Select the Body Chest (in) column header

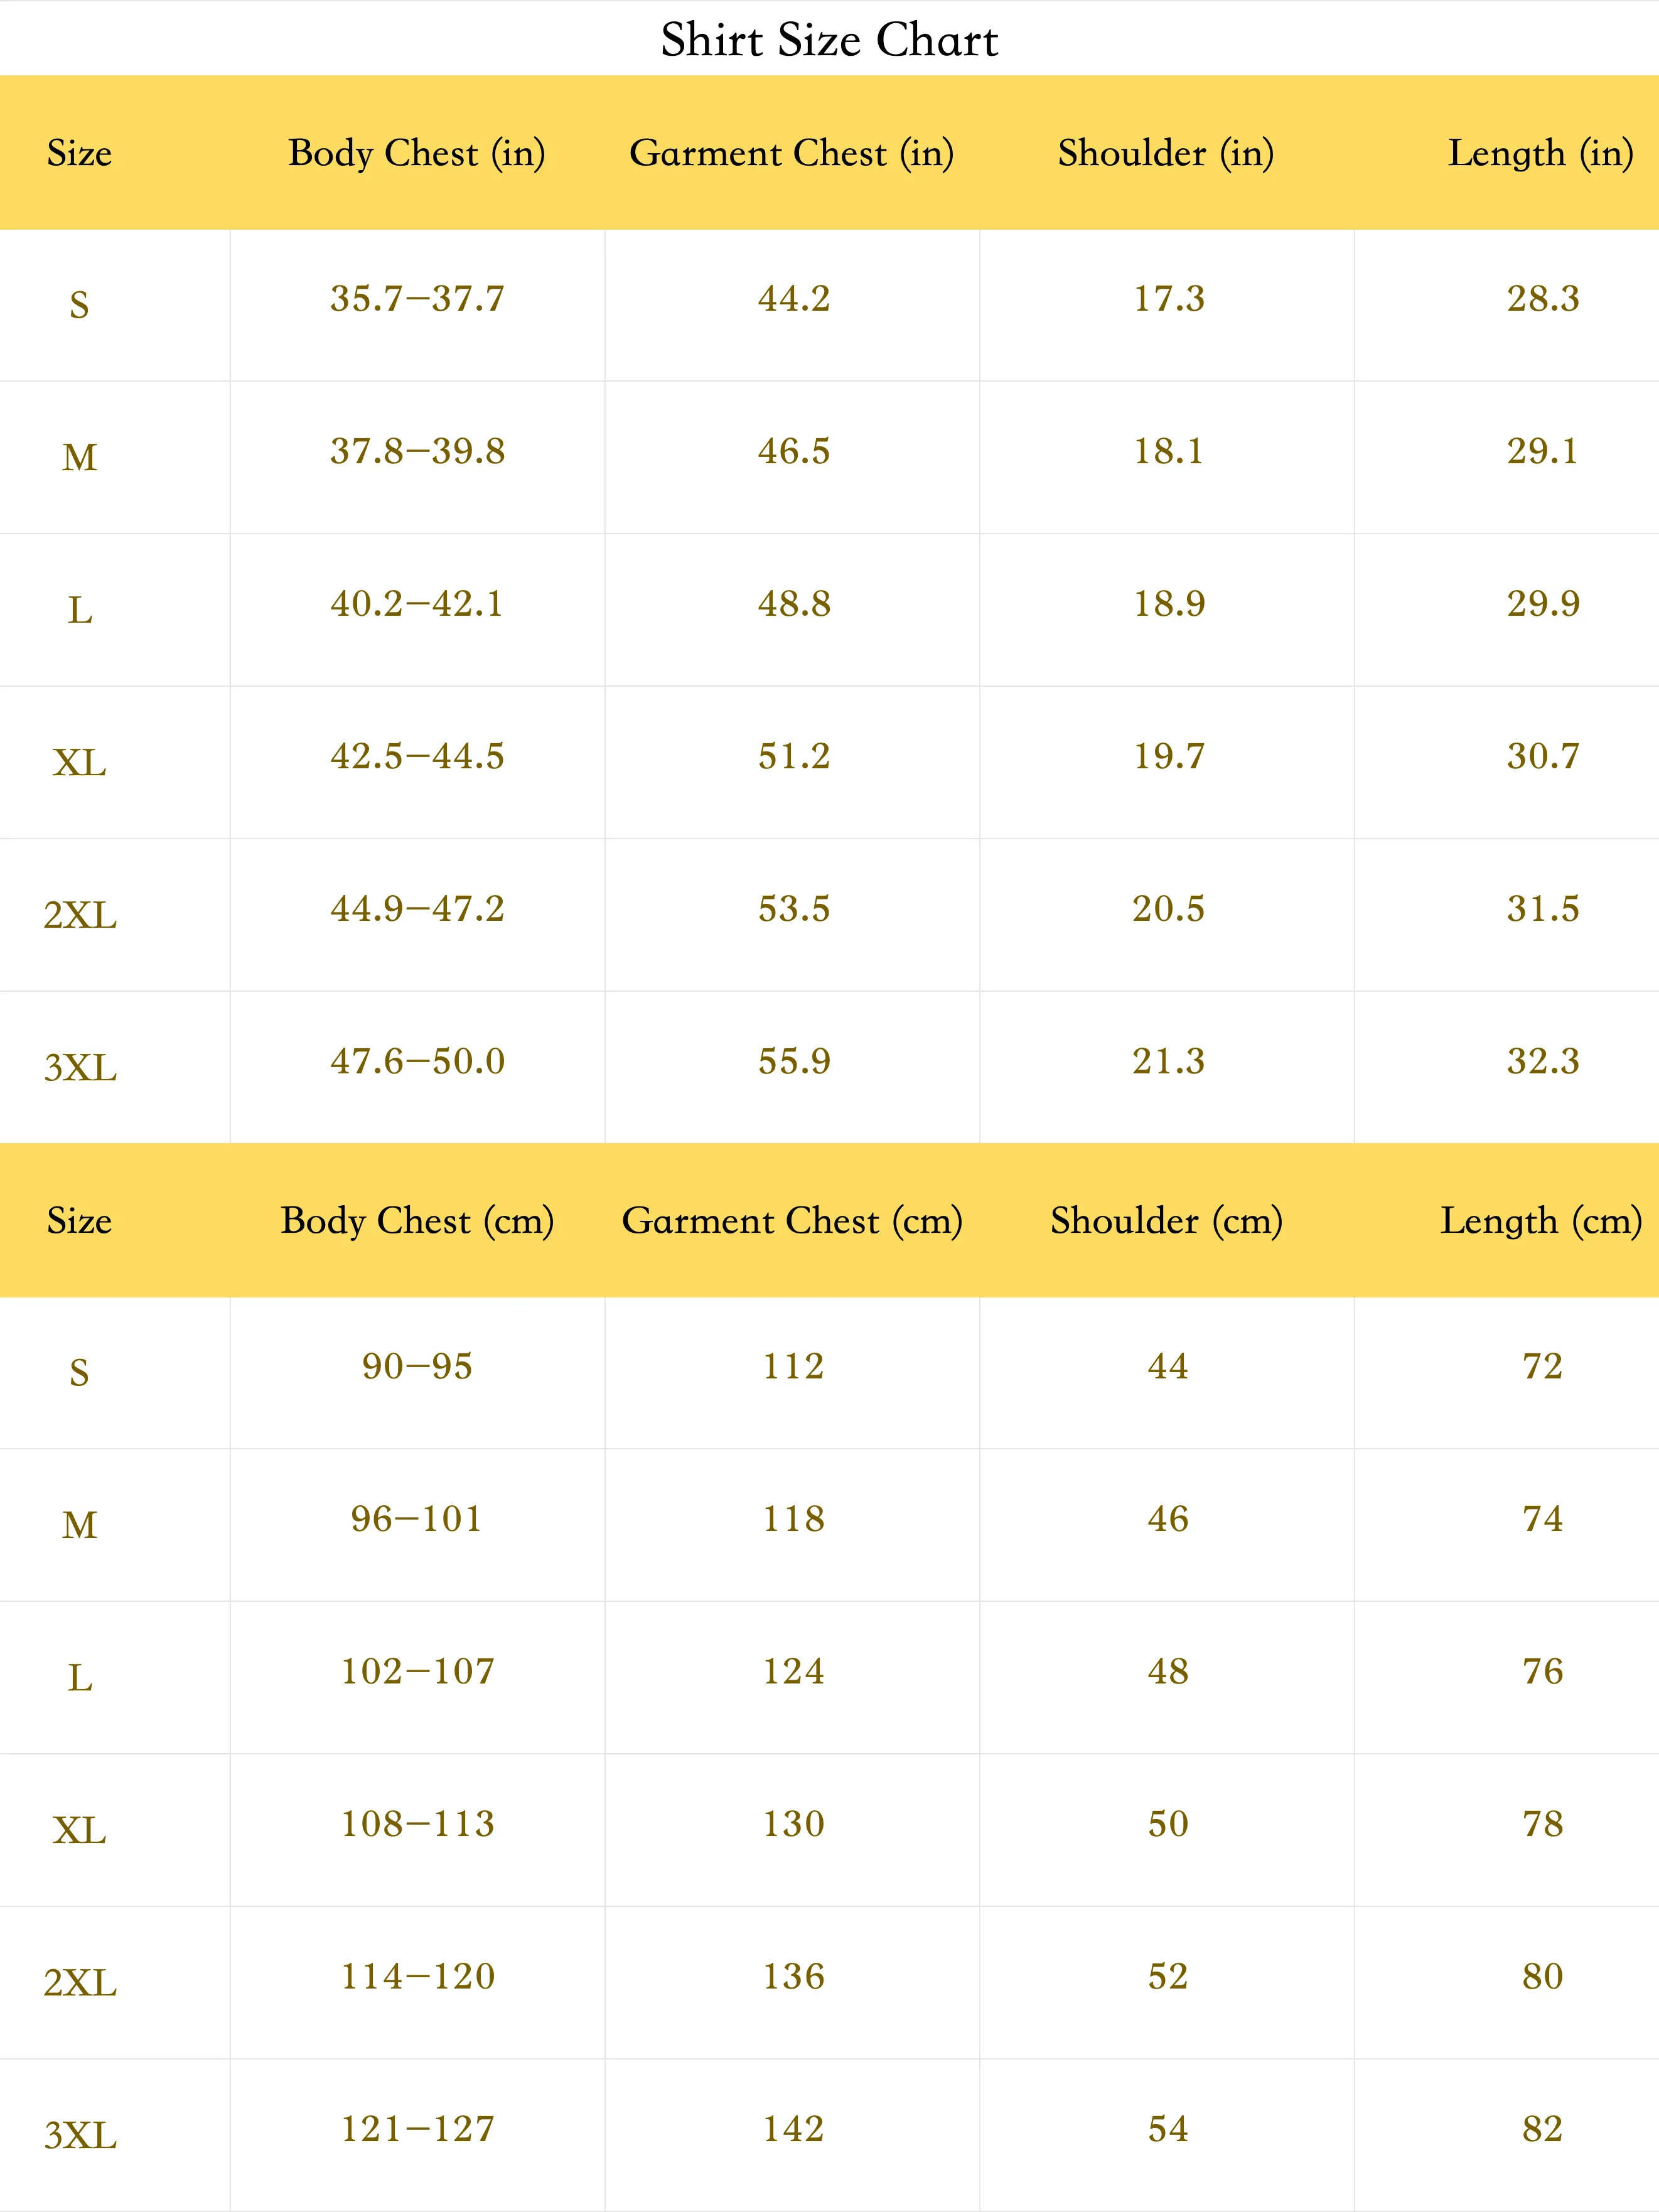click(417, 153)
